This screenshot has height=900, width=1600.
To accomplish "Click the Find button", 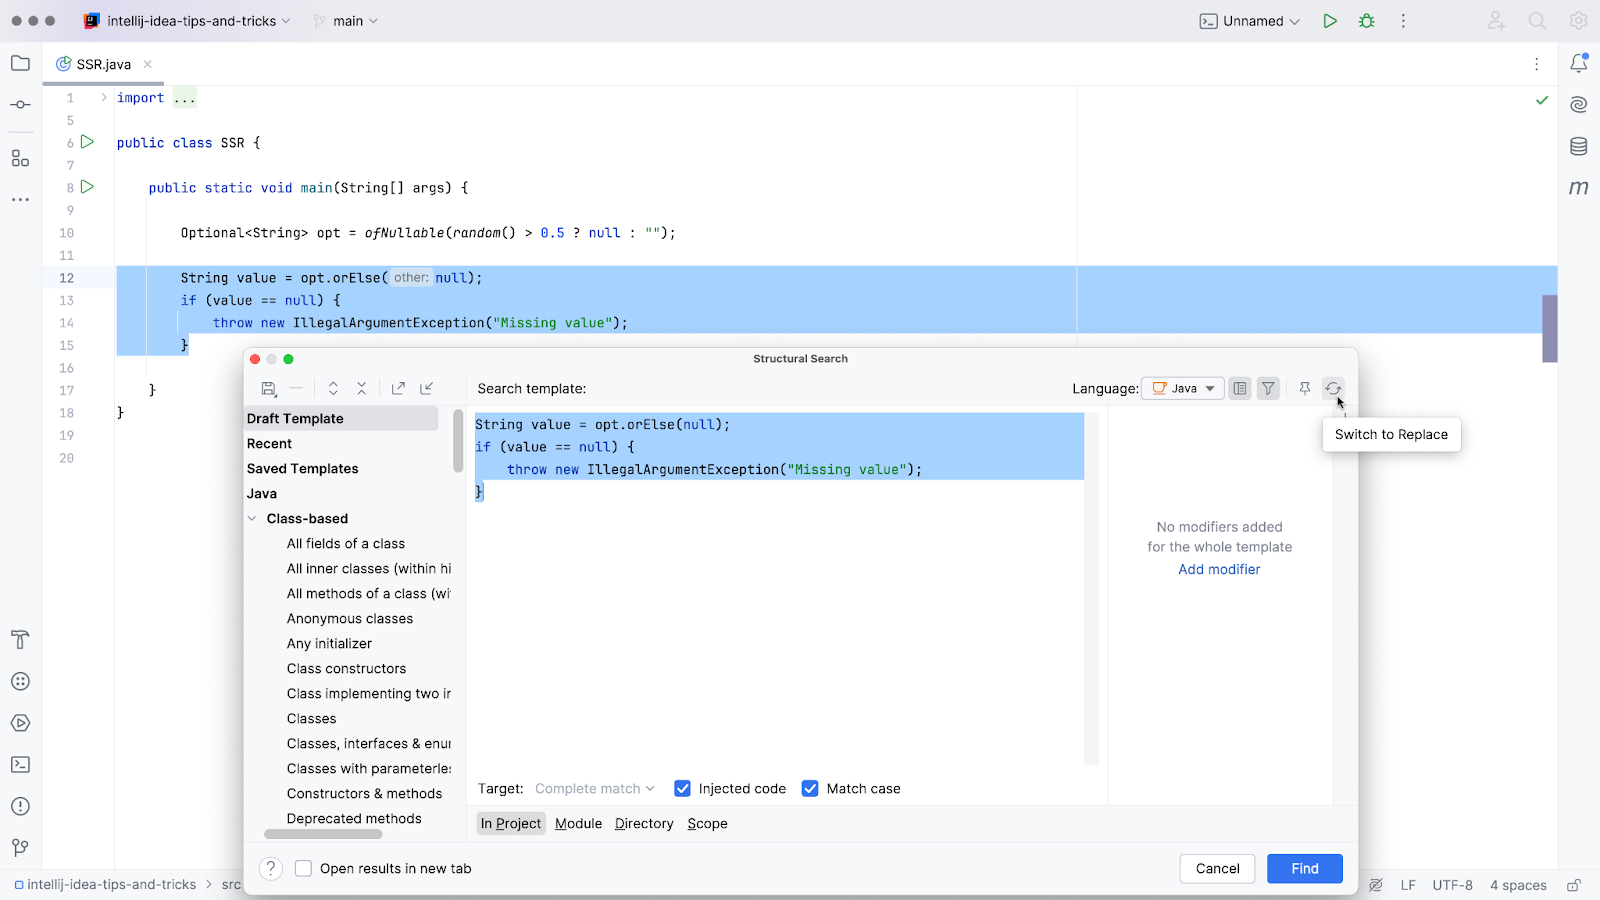I will (1305, 869).
